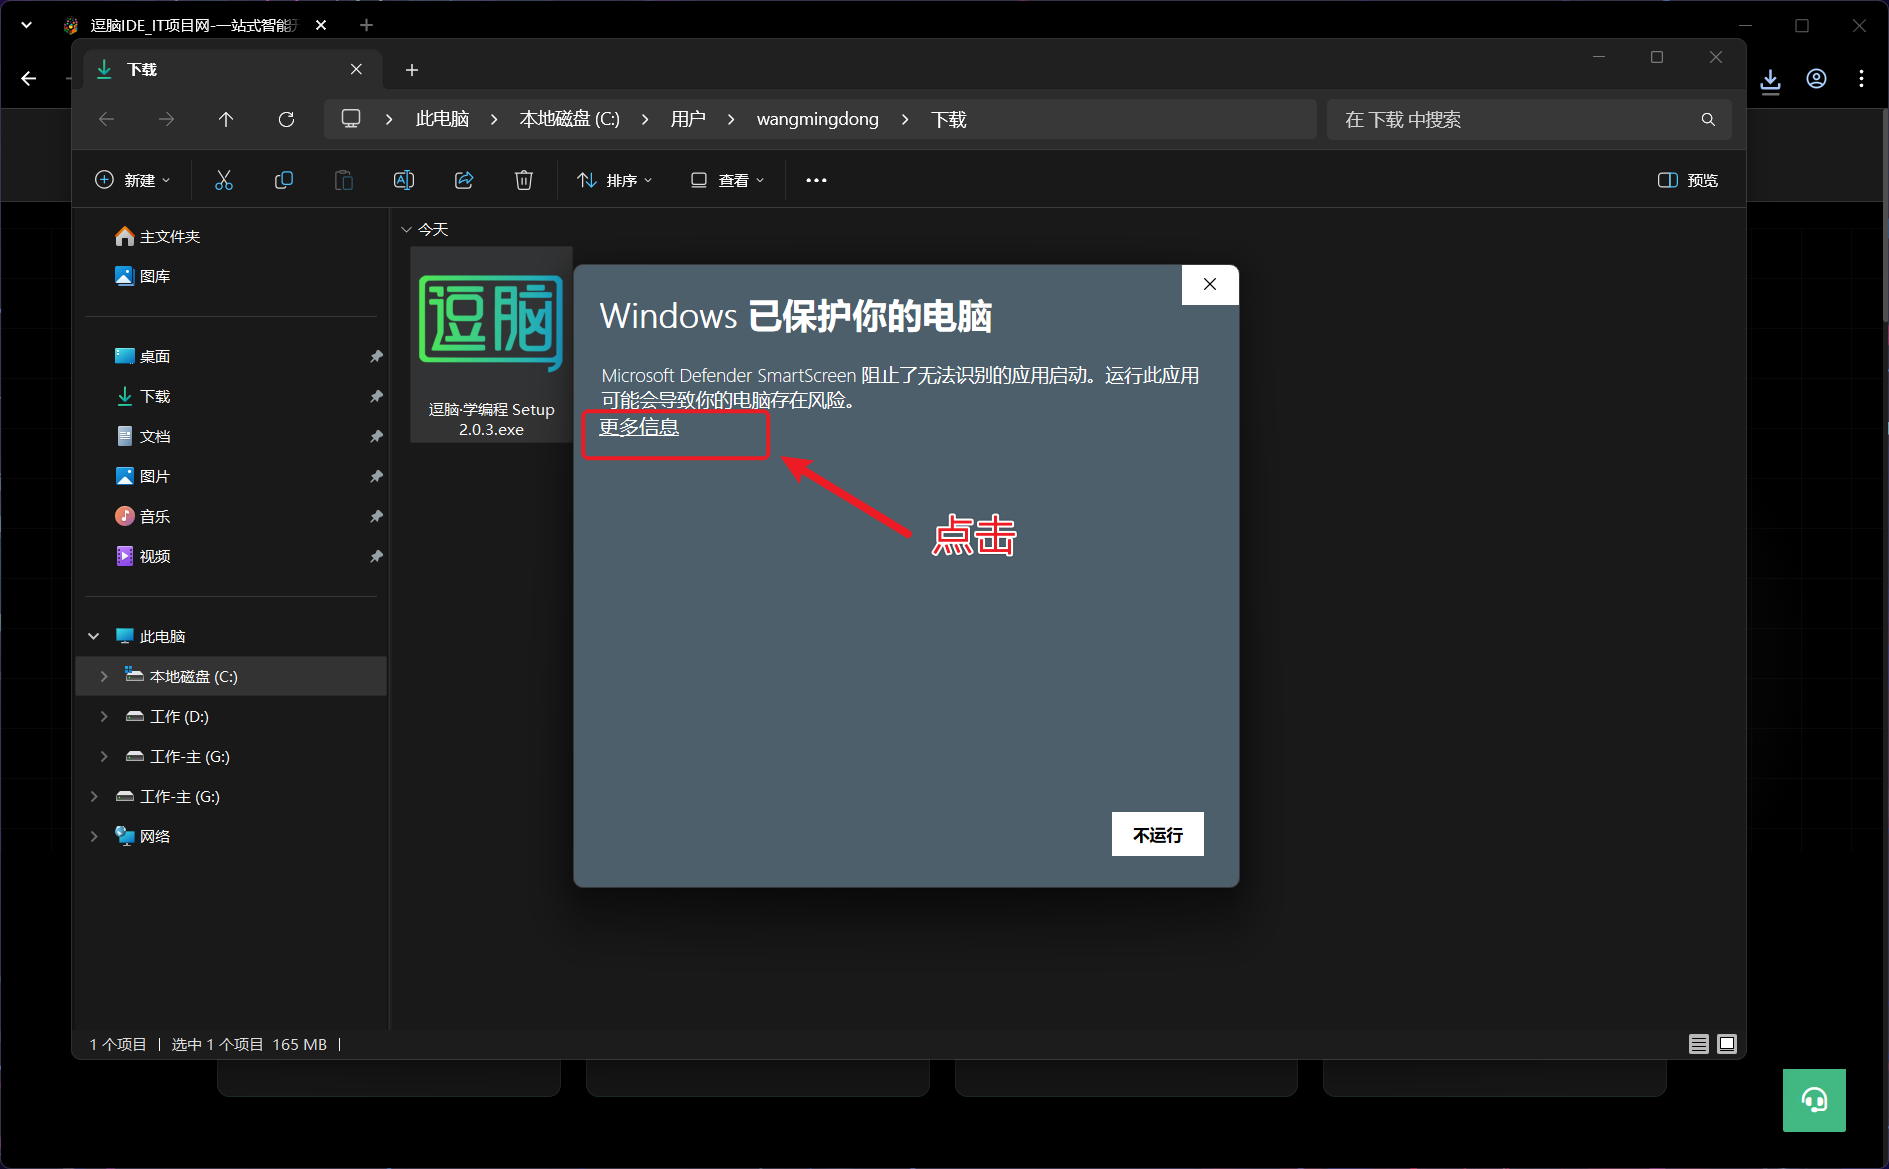This screenshot has width=1889, height=1169.
Task: Unpin 桌面 using its pin icon
Action: click(x=376, y=356)
